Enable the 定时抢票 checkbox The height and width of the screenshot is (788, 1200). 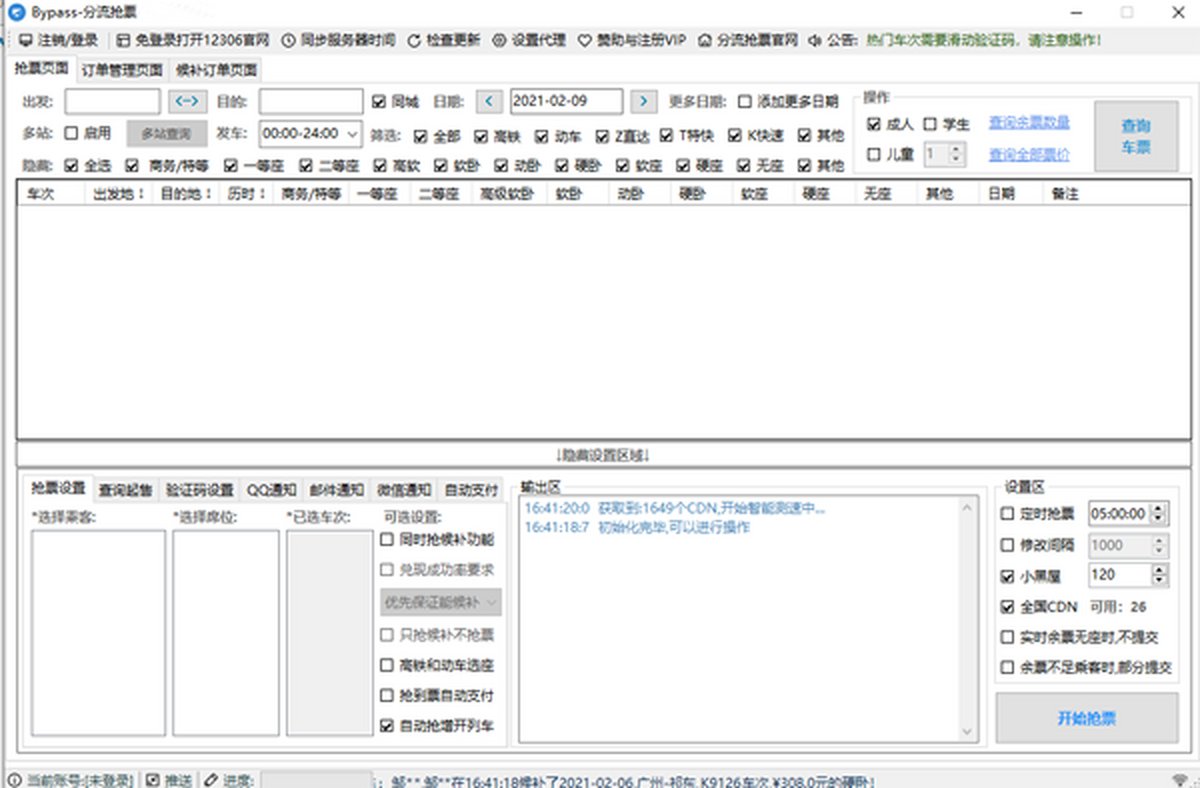point(1008,514)
